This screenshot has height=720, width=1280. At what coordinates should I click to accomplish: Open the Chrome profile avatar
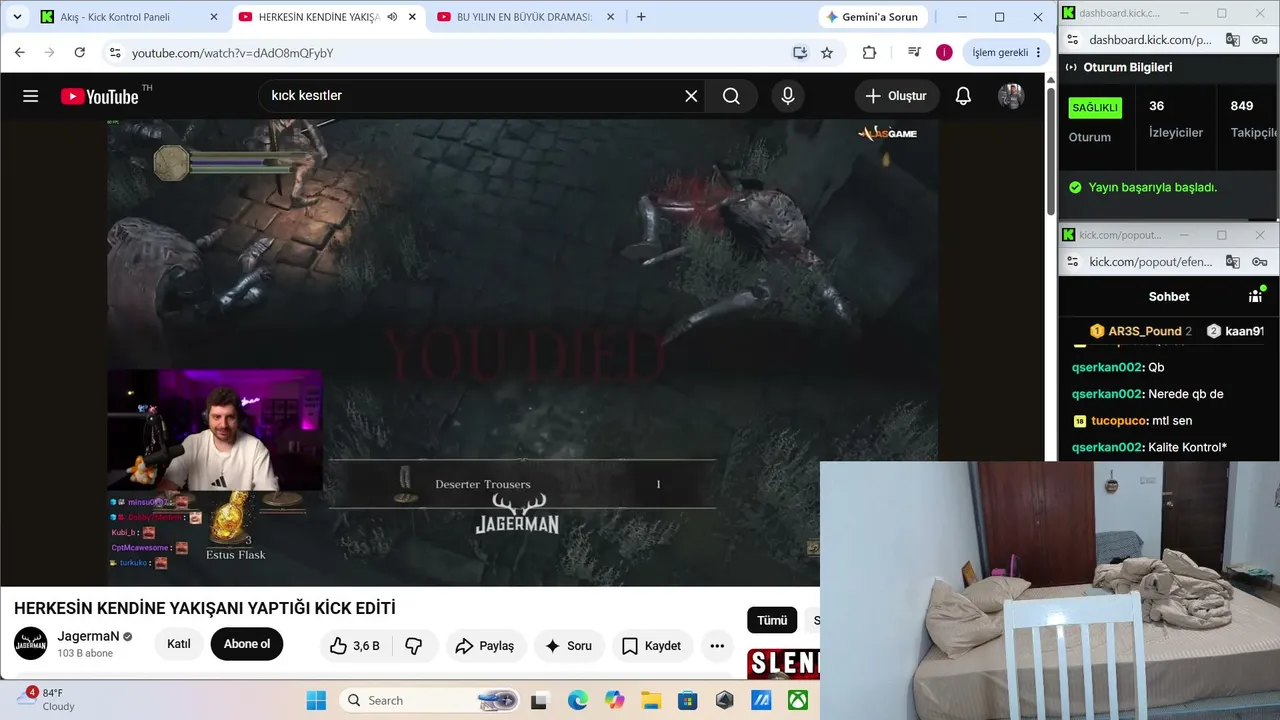click(x=944, y=53)
